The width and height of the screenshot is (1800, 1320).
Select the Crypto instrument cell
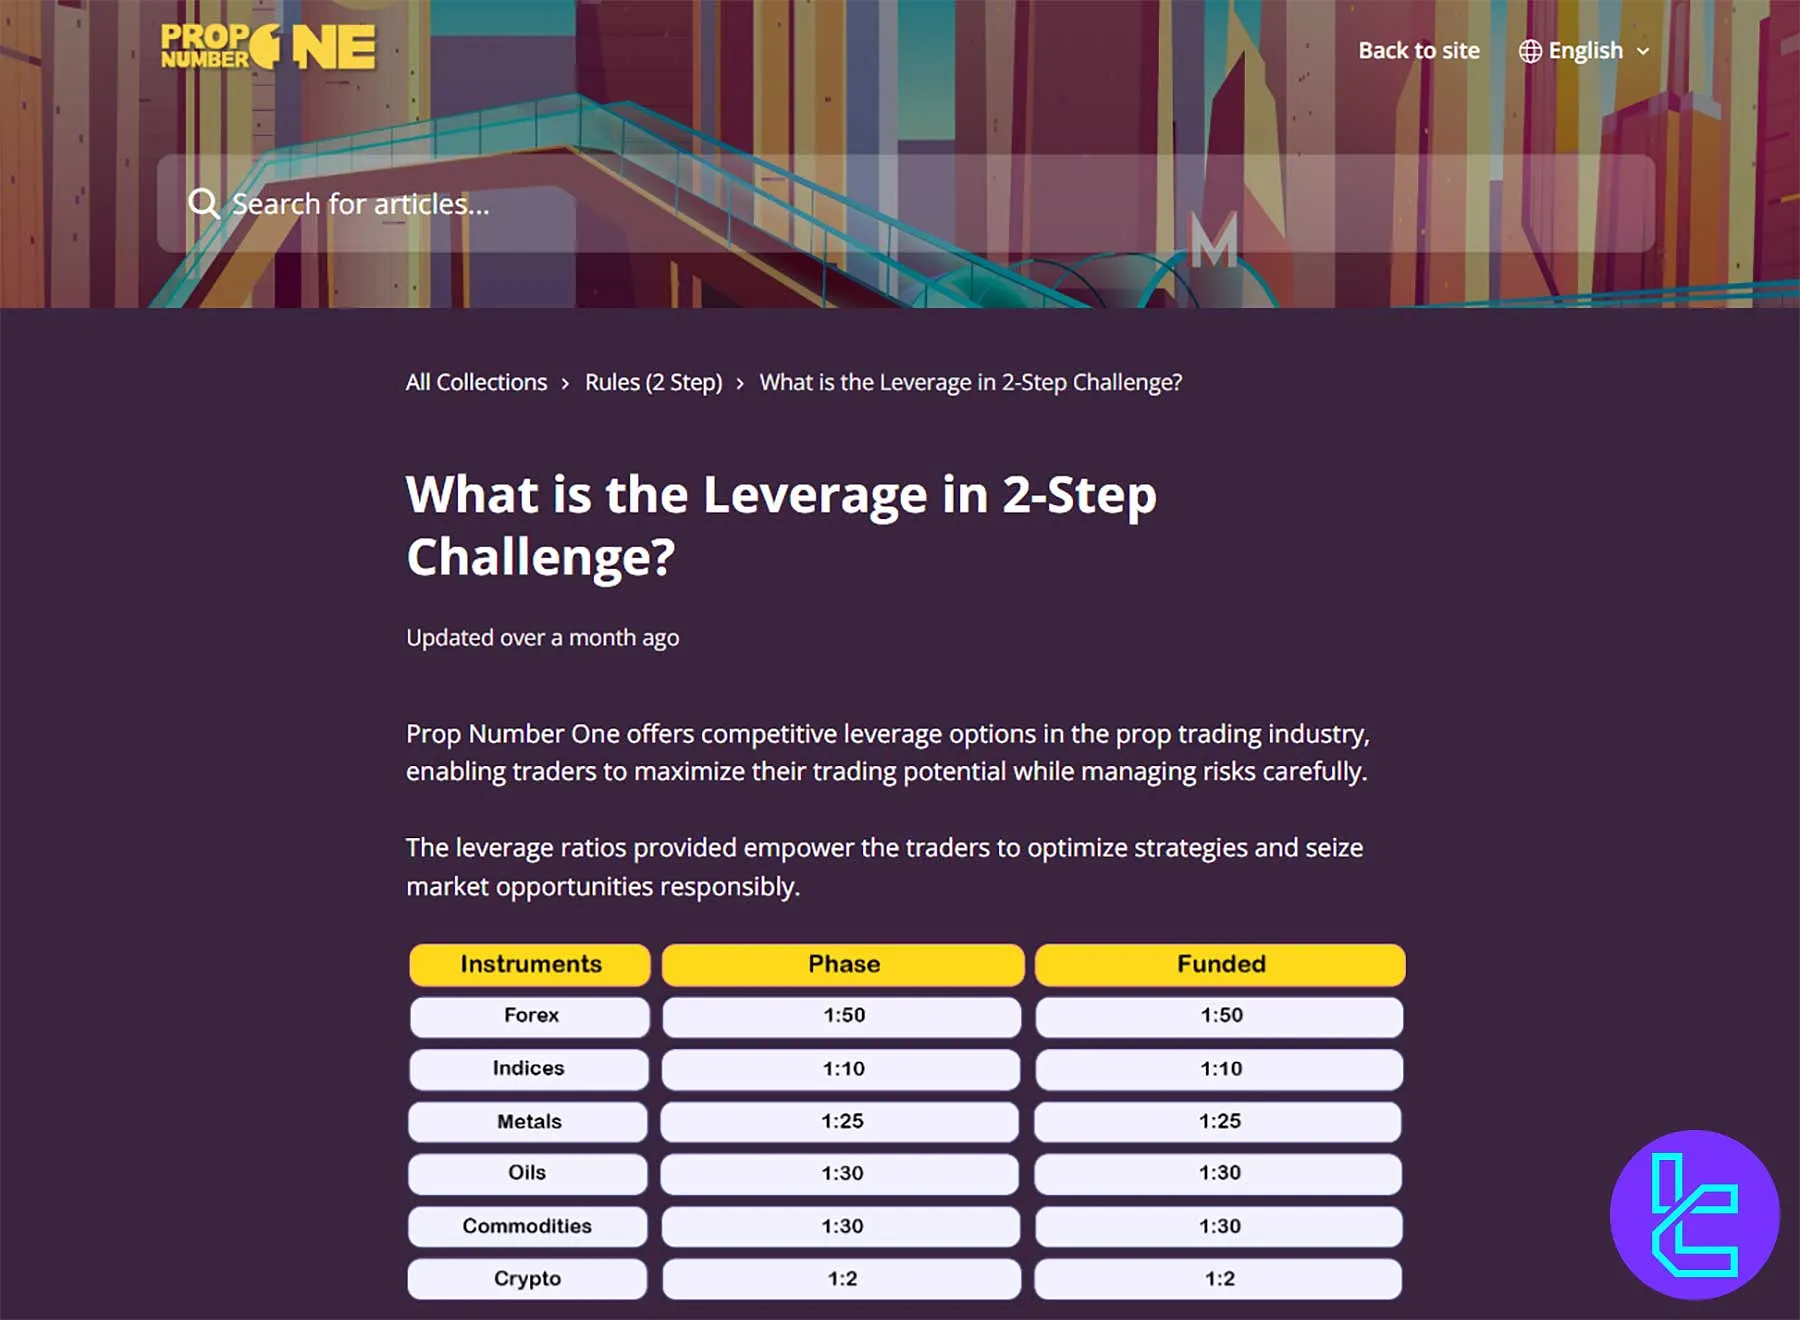click(527, 1279)
